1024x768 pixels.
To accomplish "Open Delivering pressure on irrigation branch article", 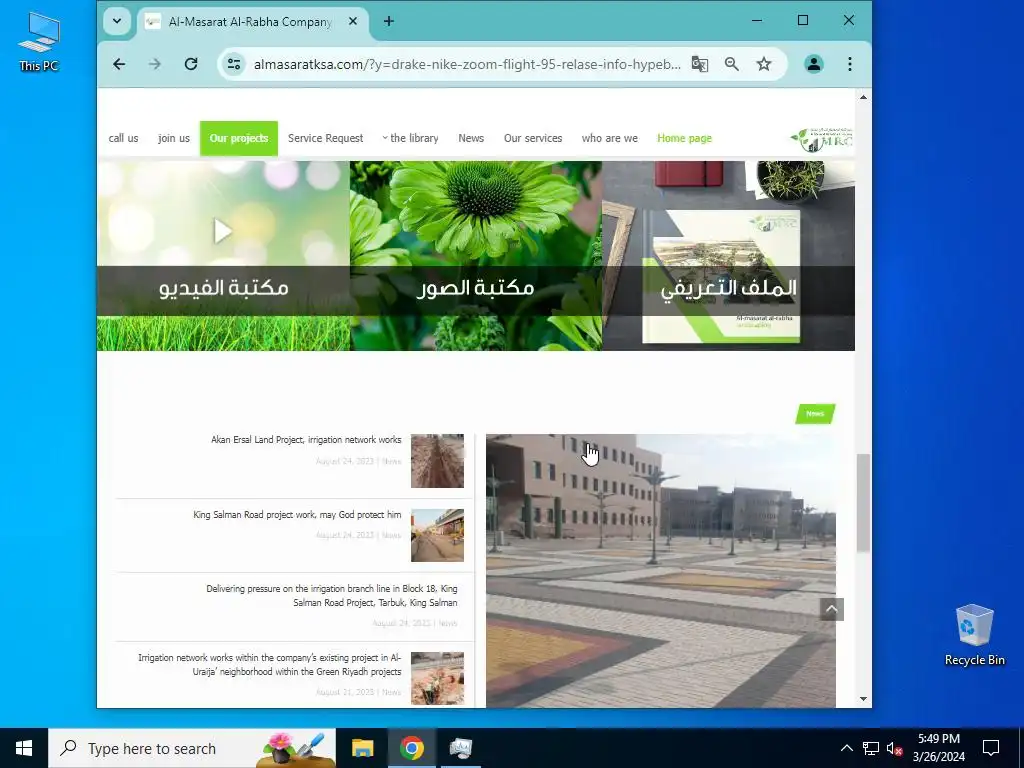I will point(332,596).
